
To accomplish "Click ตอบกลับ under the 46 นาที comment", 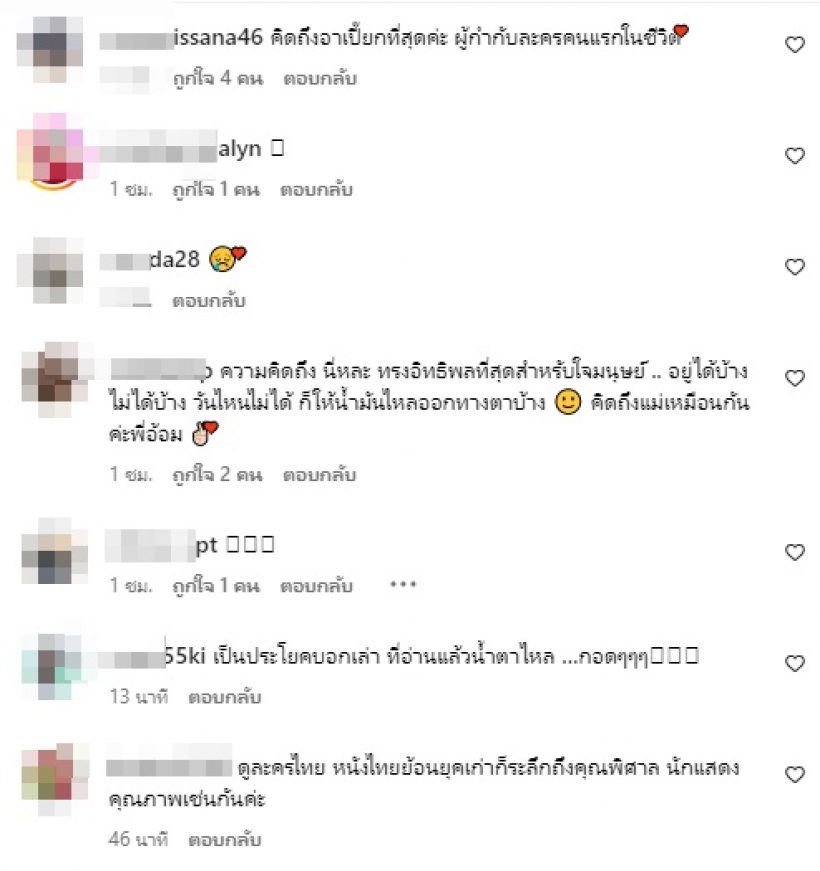I will pos(224,840).
